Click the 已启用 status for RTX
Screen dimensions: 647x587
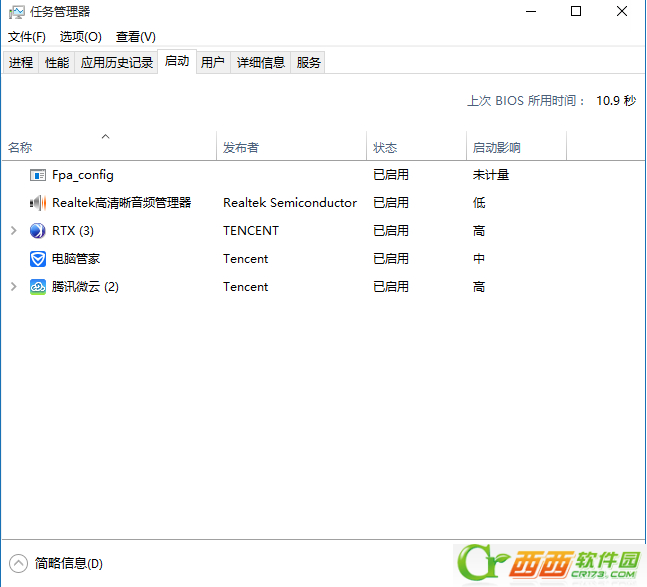pyautogui.click(x=391, y=231)
